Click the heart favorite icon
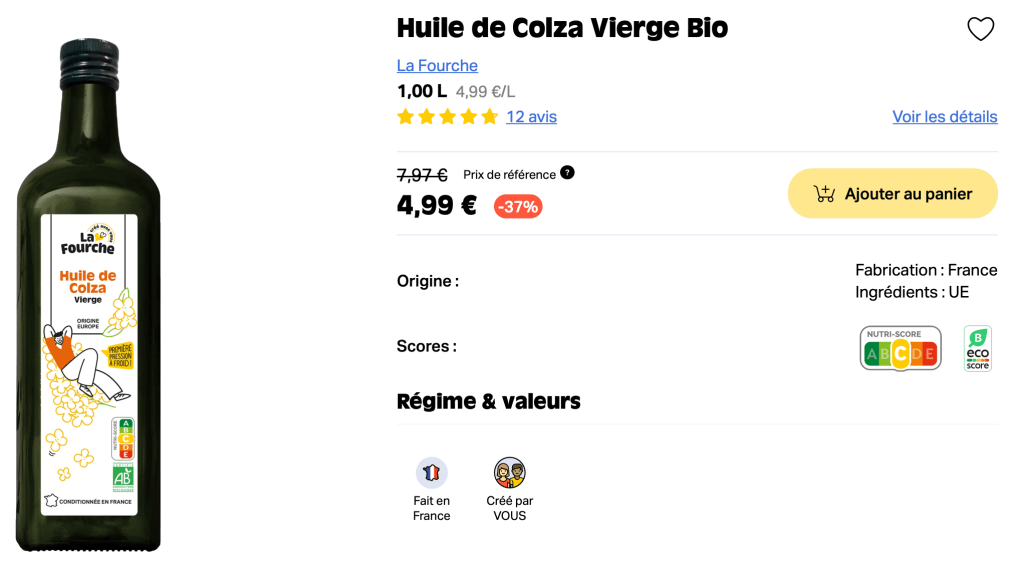 (x=980, y=29)
